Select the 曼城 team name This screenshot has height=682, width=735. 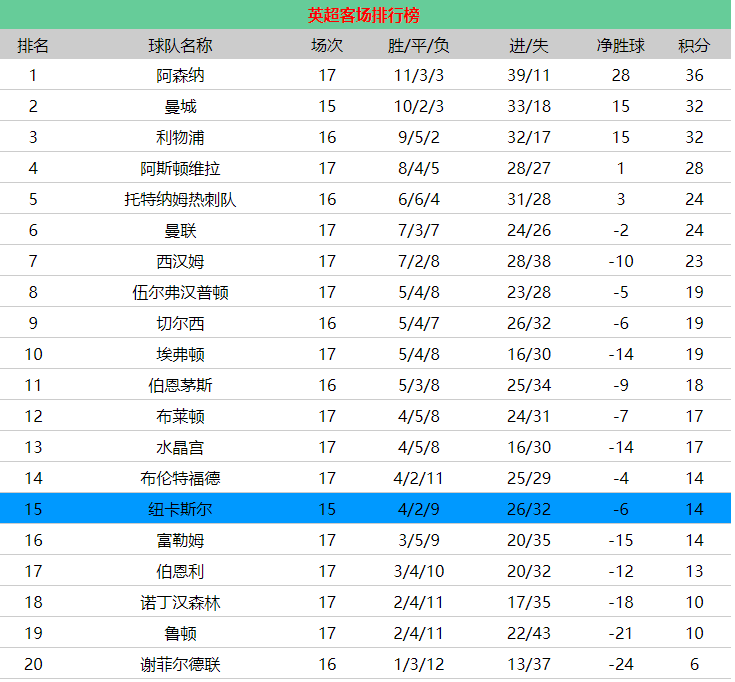click(180, 107)
